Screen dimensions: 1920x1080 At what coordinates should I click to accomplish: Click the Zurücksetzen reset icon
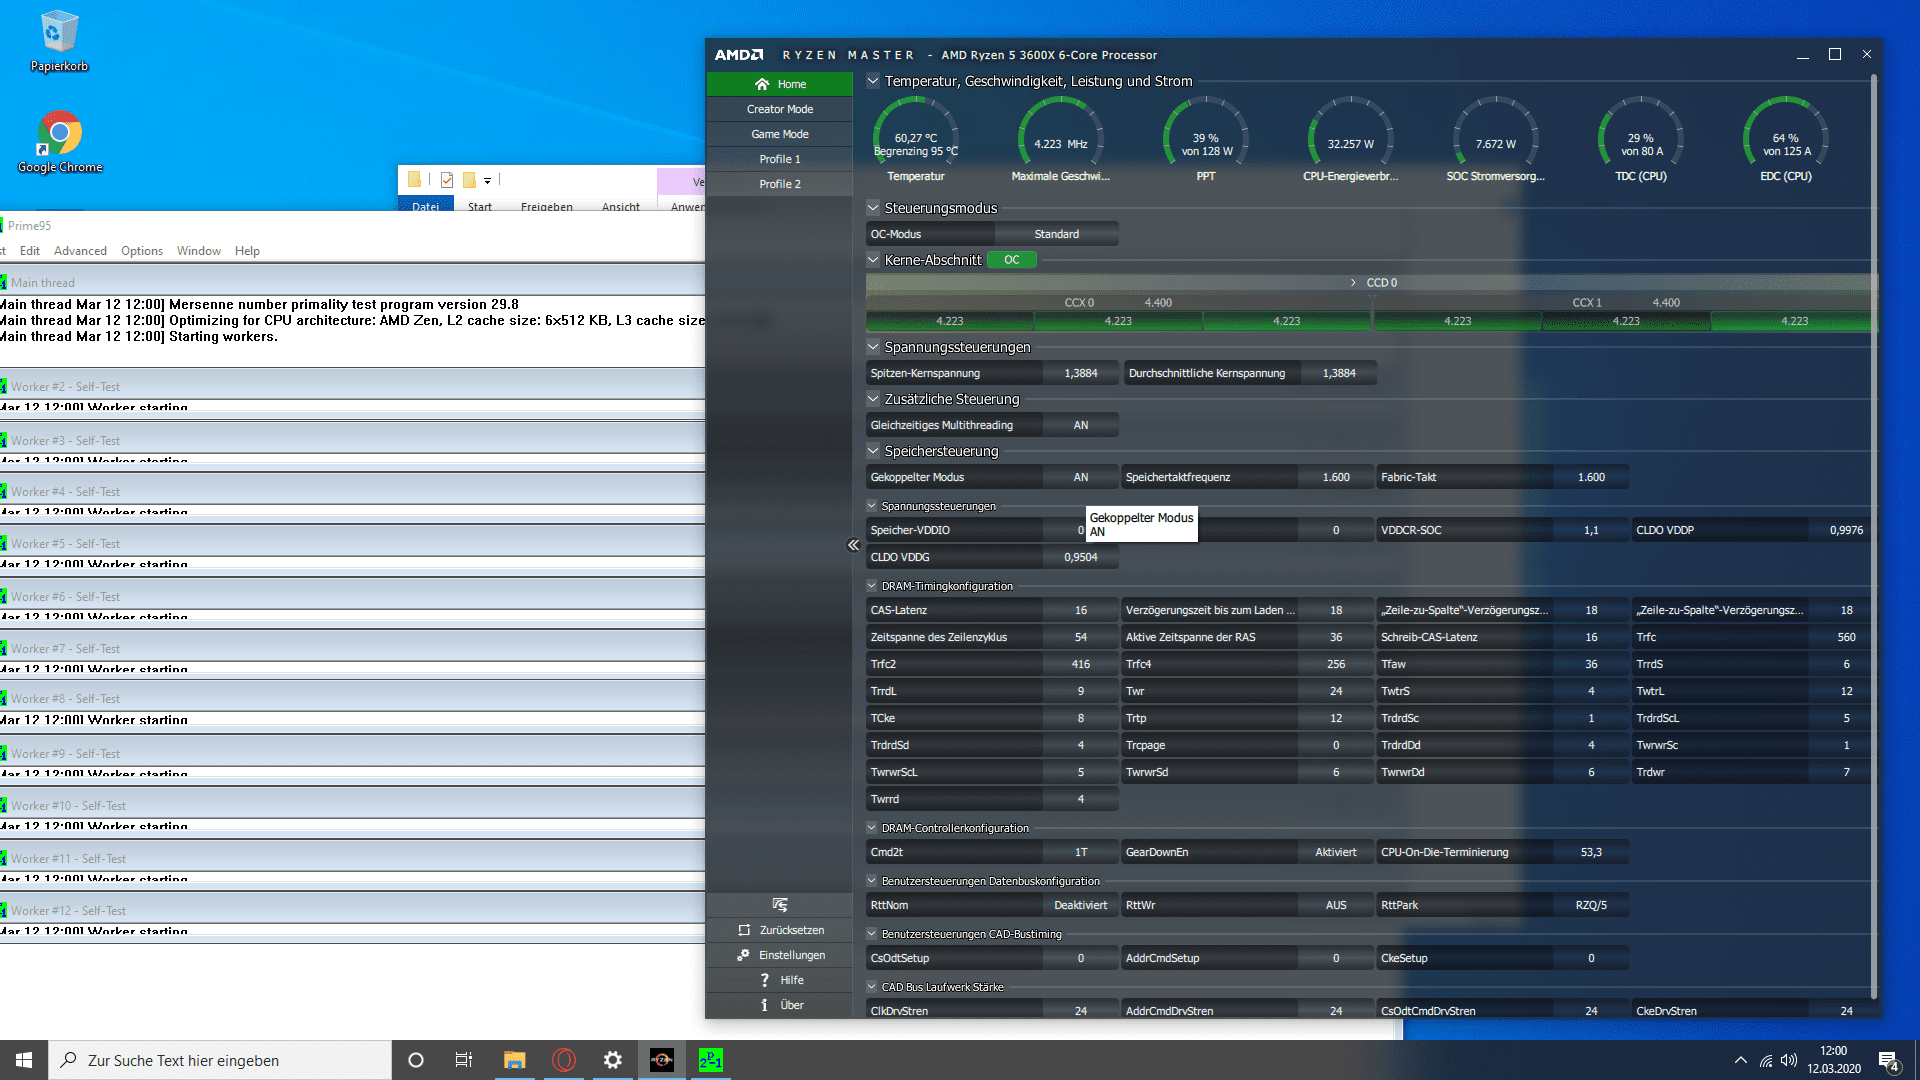point(744,930)
